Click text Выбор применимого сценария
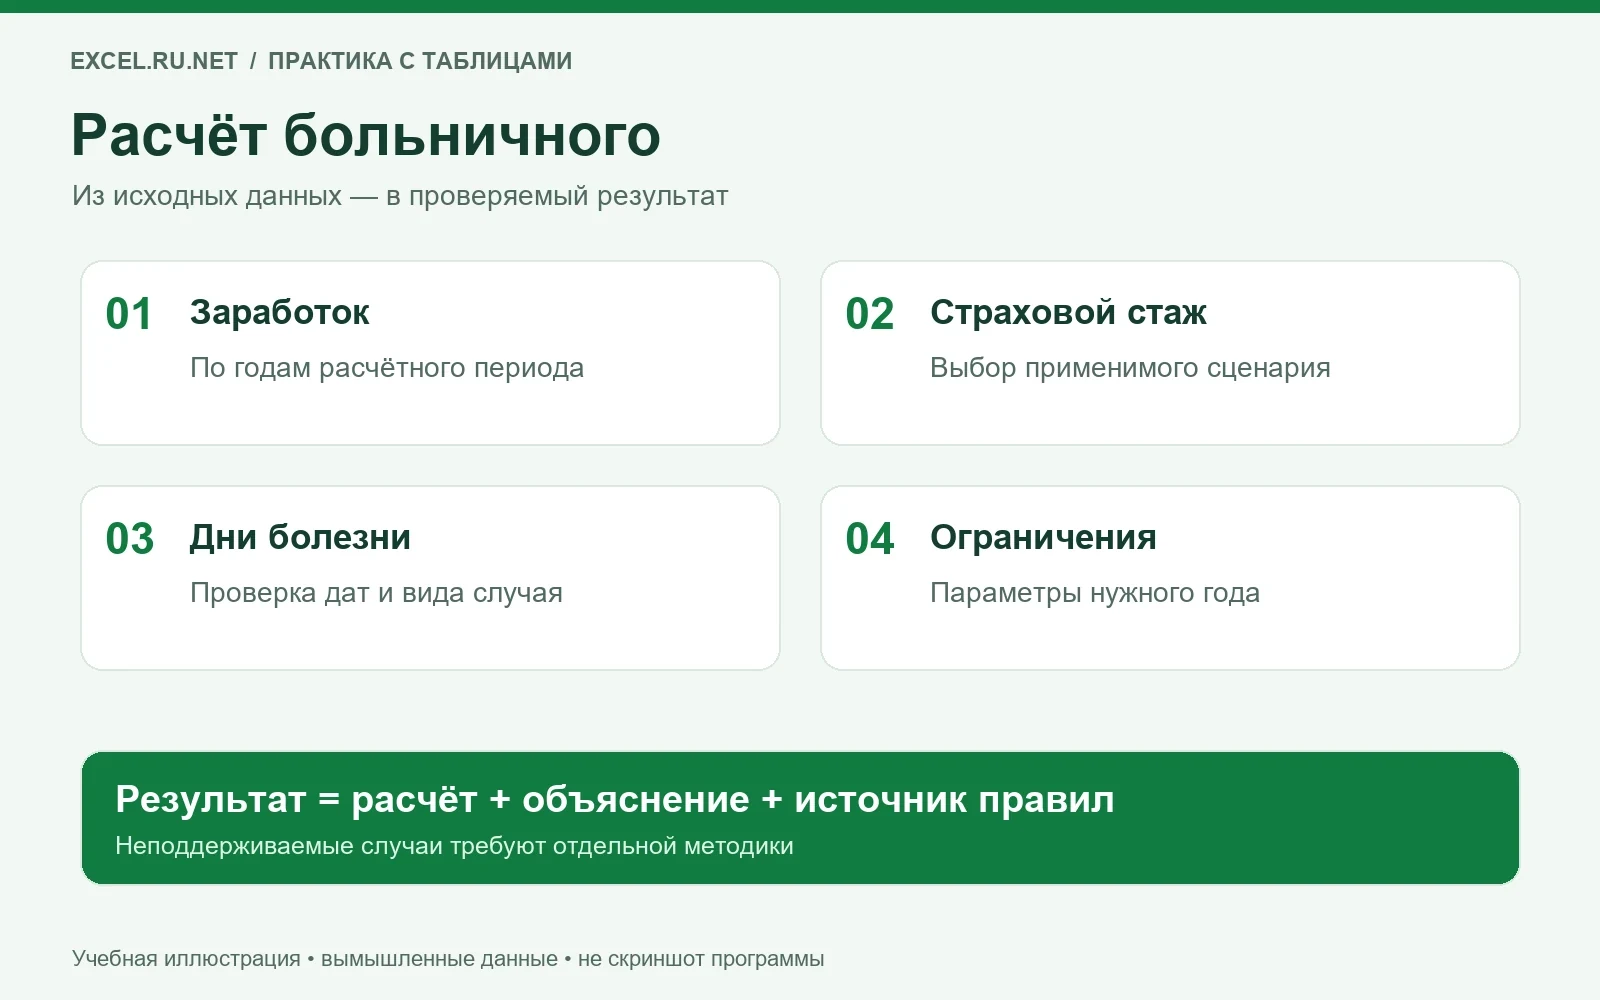The width and height of the screenshot is (1600, 1000). tap(1130, 368)
